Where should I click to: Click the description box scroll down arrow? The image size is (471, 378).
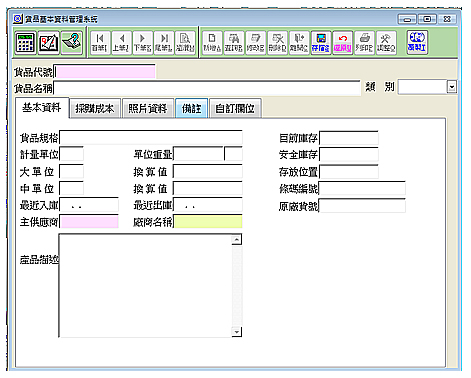pos(237,332)
